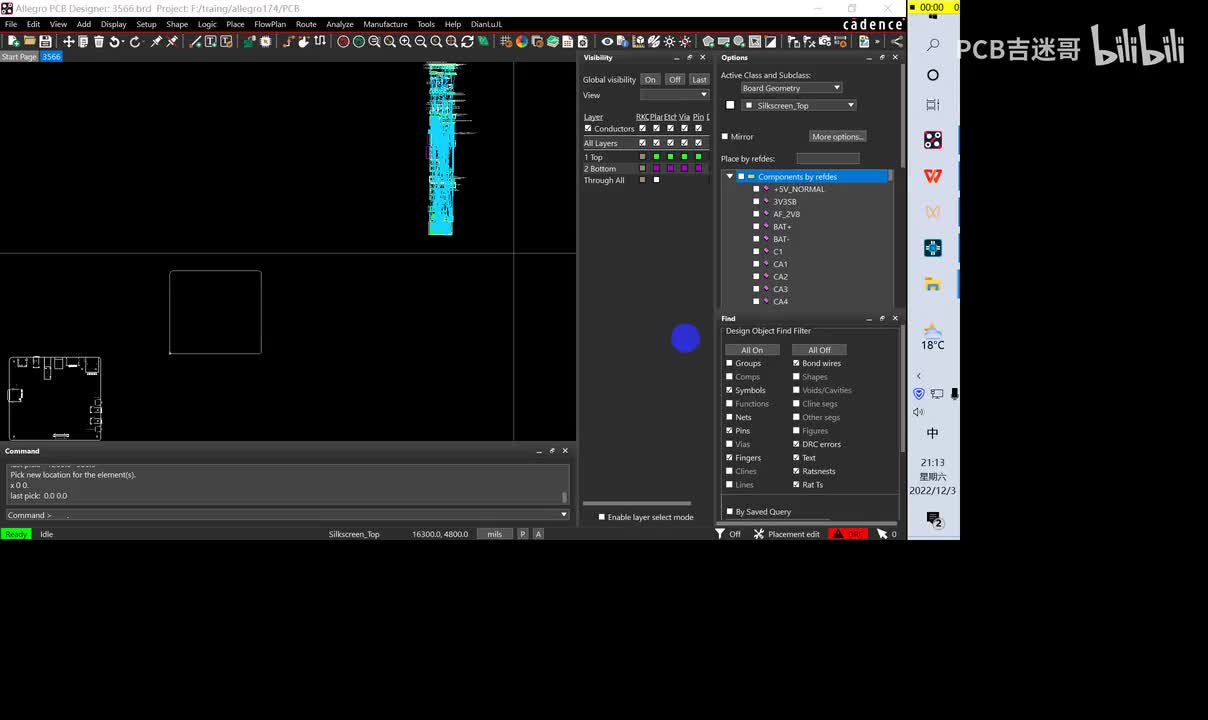Toggle the Conductors visibility checkbox
Image resolution: width=1208 pixels, height=720 pixels.
coord(588,128)
